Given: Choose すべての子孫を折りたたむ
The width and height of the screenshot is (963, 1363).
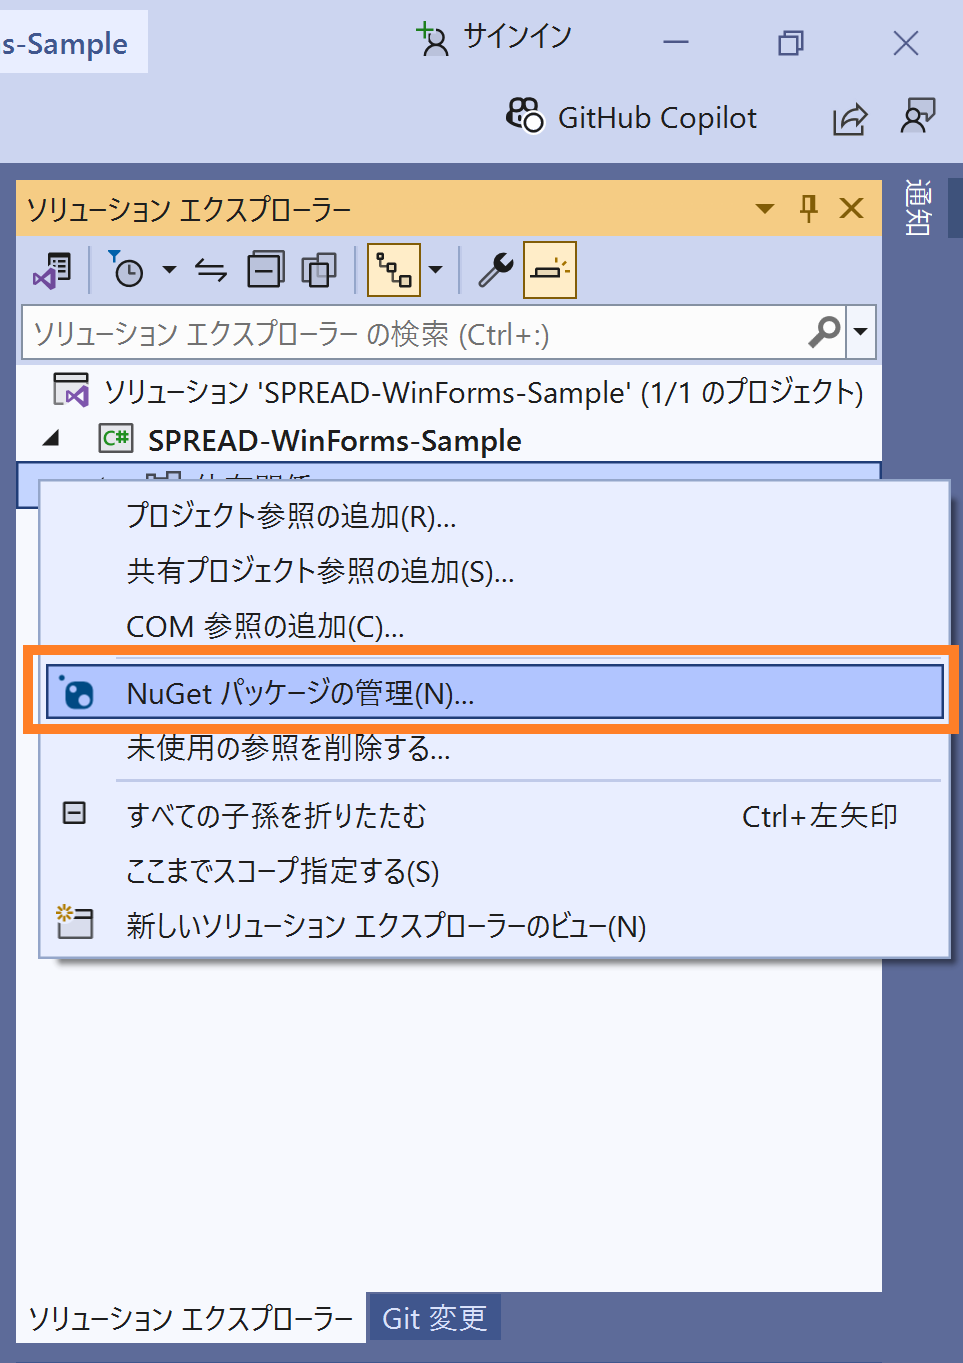Looking at the screenshot, I should pyautogui.click(x=495, y=816).
